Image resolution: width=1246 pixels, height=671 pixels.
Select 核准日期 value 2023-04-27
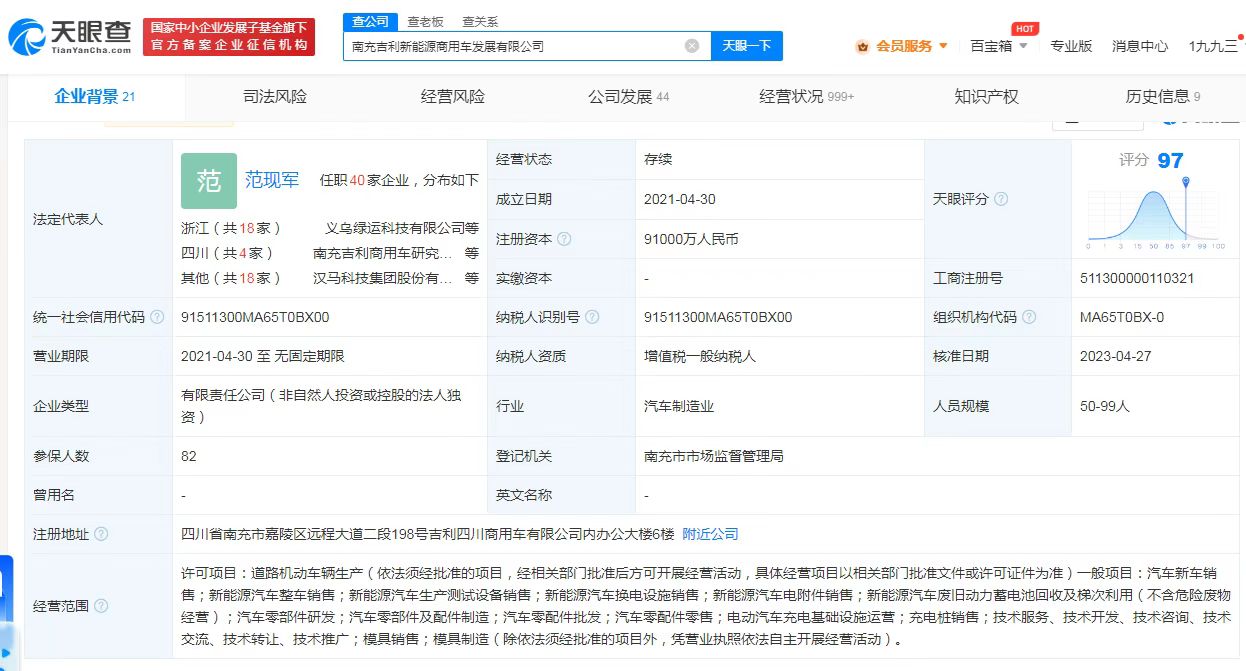pyautogui.click(x=1116, y=356)
